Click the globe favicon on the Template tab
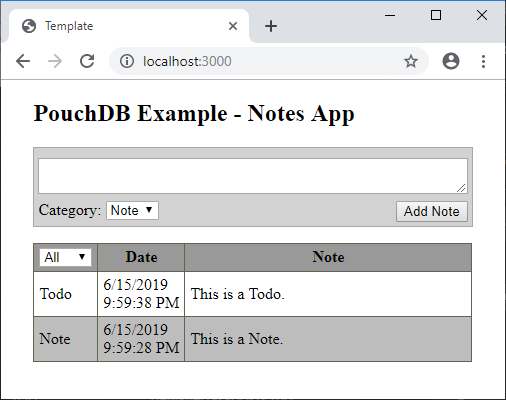This screenshot has width=506, height=400. (29, 26)
